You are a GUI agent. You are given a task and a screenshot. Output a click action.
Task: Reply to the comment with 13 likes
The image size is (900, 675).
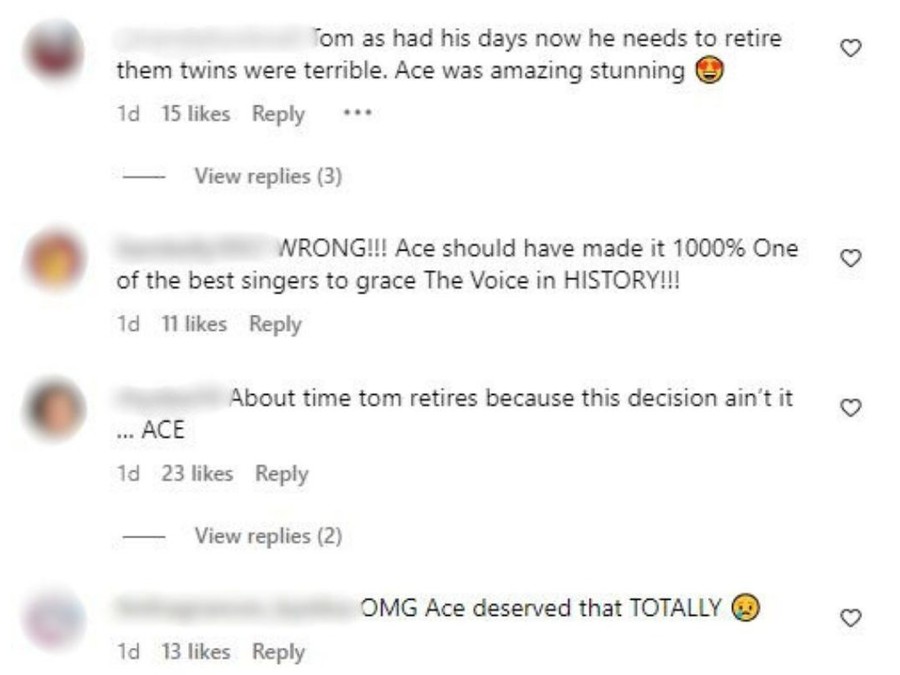278,652
